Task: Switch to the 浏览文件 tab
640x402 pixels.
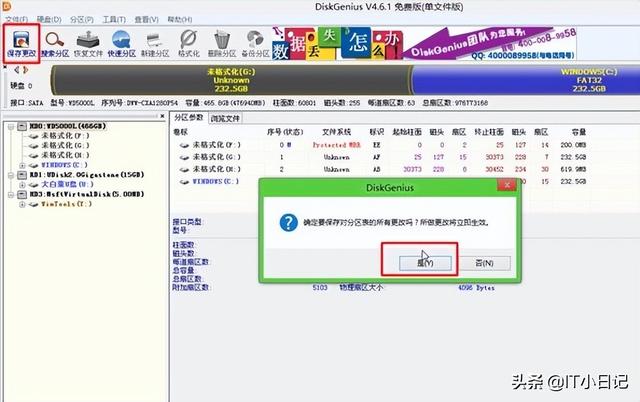Action: point(225,118)
